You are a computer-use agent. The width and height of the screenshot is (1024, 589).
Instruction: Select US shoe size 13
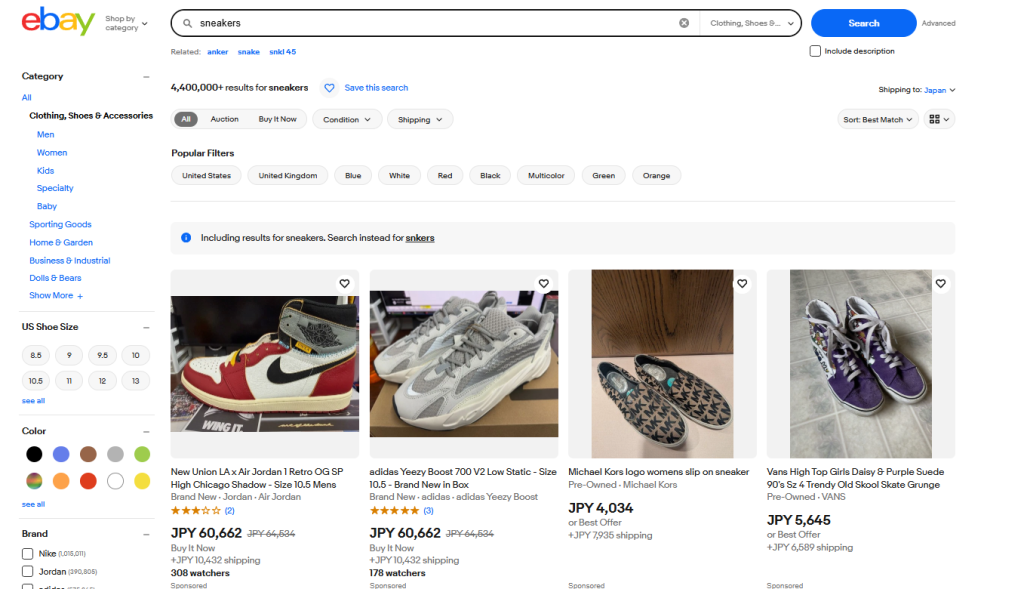(x=136, y=381)
